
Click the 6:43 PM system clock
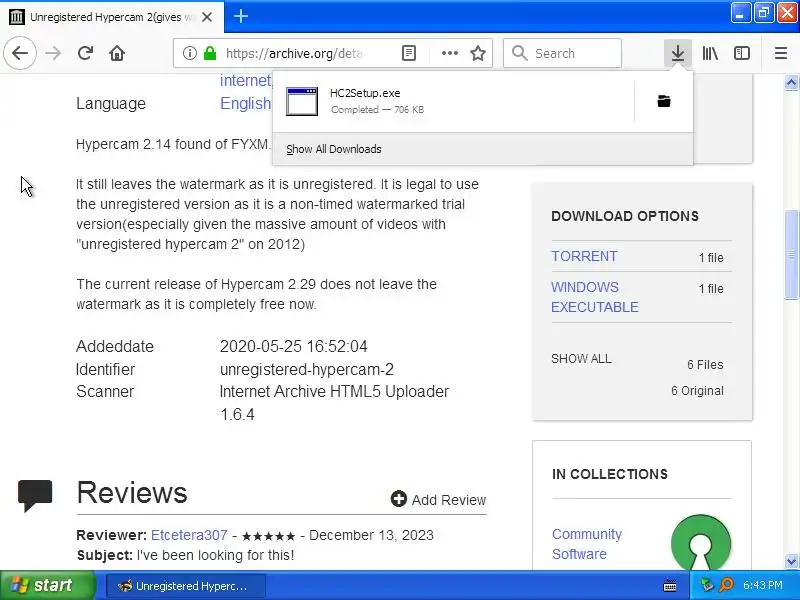762,585
